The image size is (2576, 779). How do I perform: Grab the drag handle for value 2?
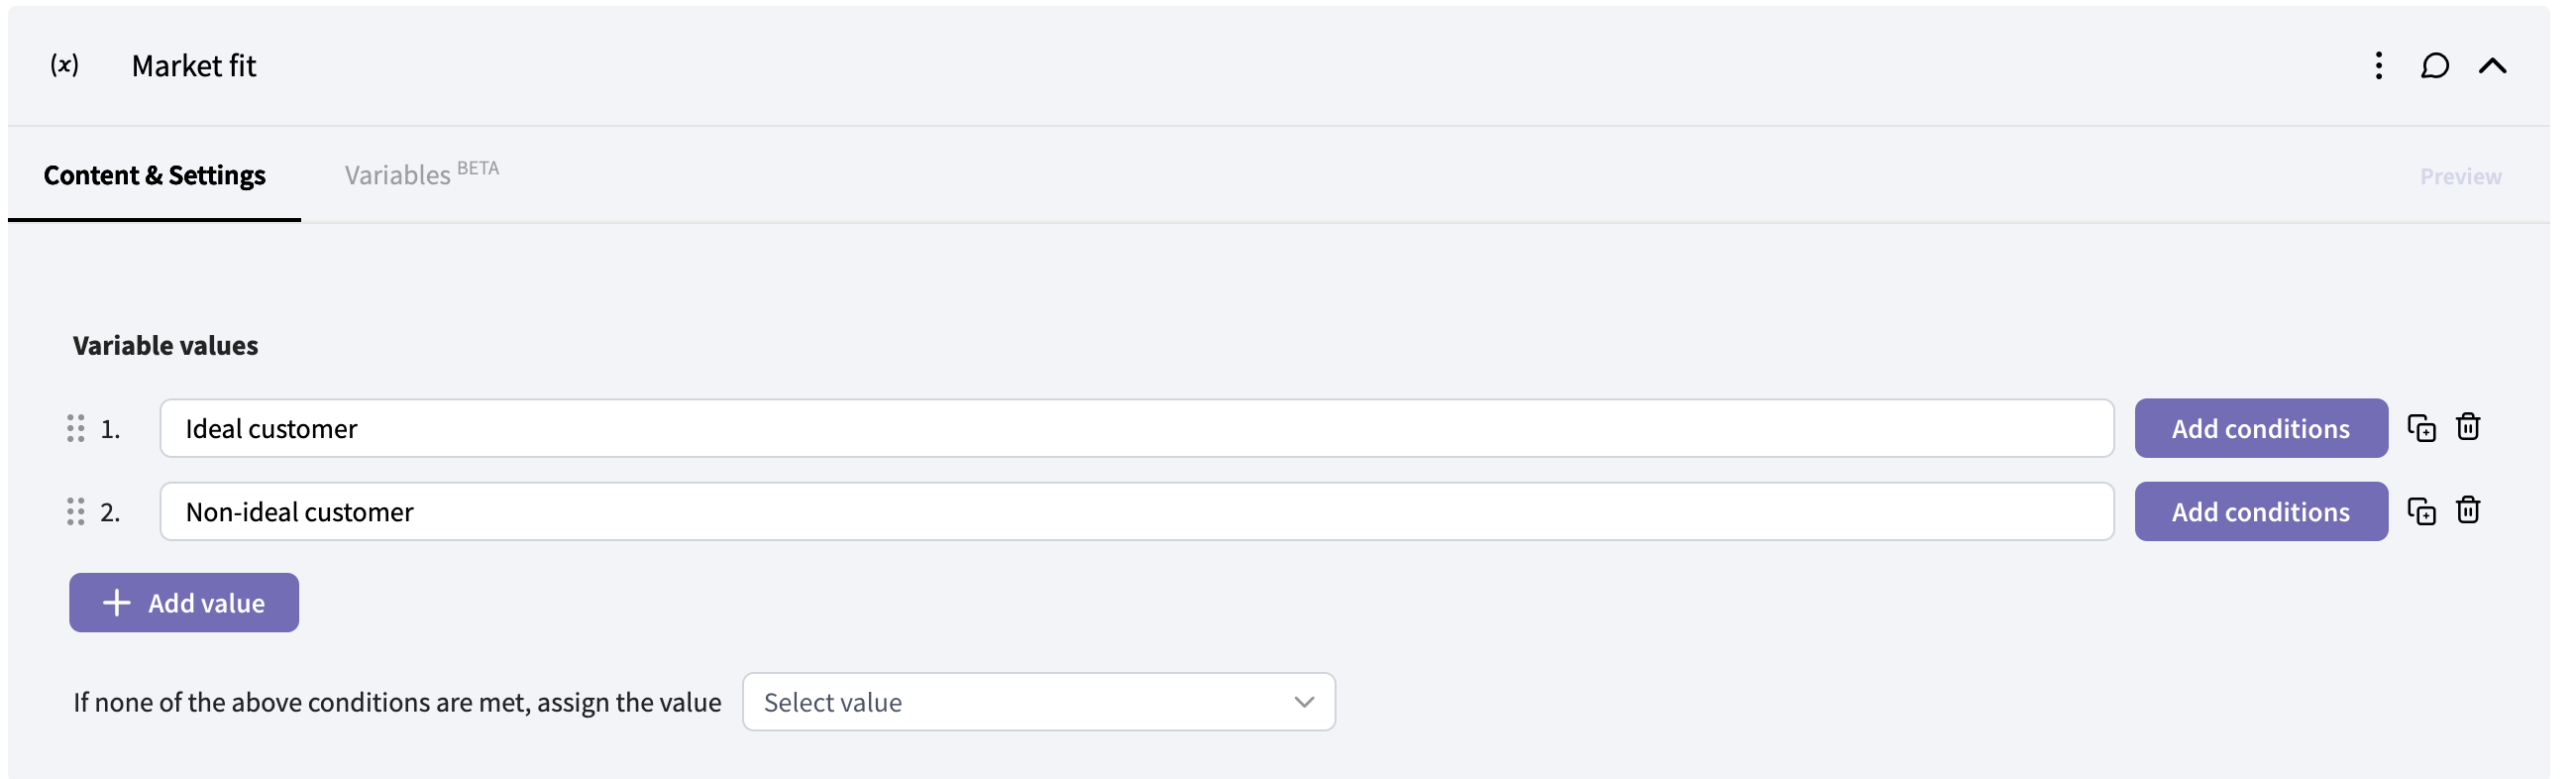click(76, 512)
